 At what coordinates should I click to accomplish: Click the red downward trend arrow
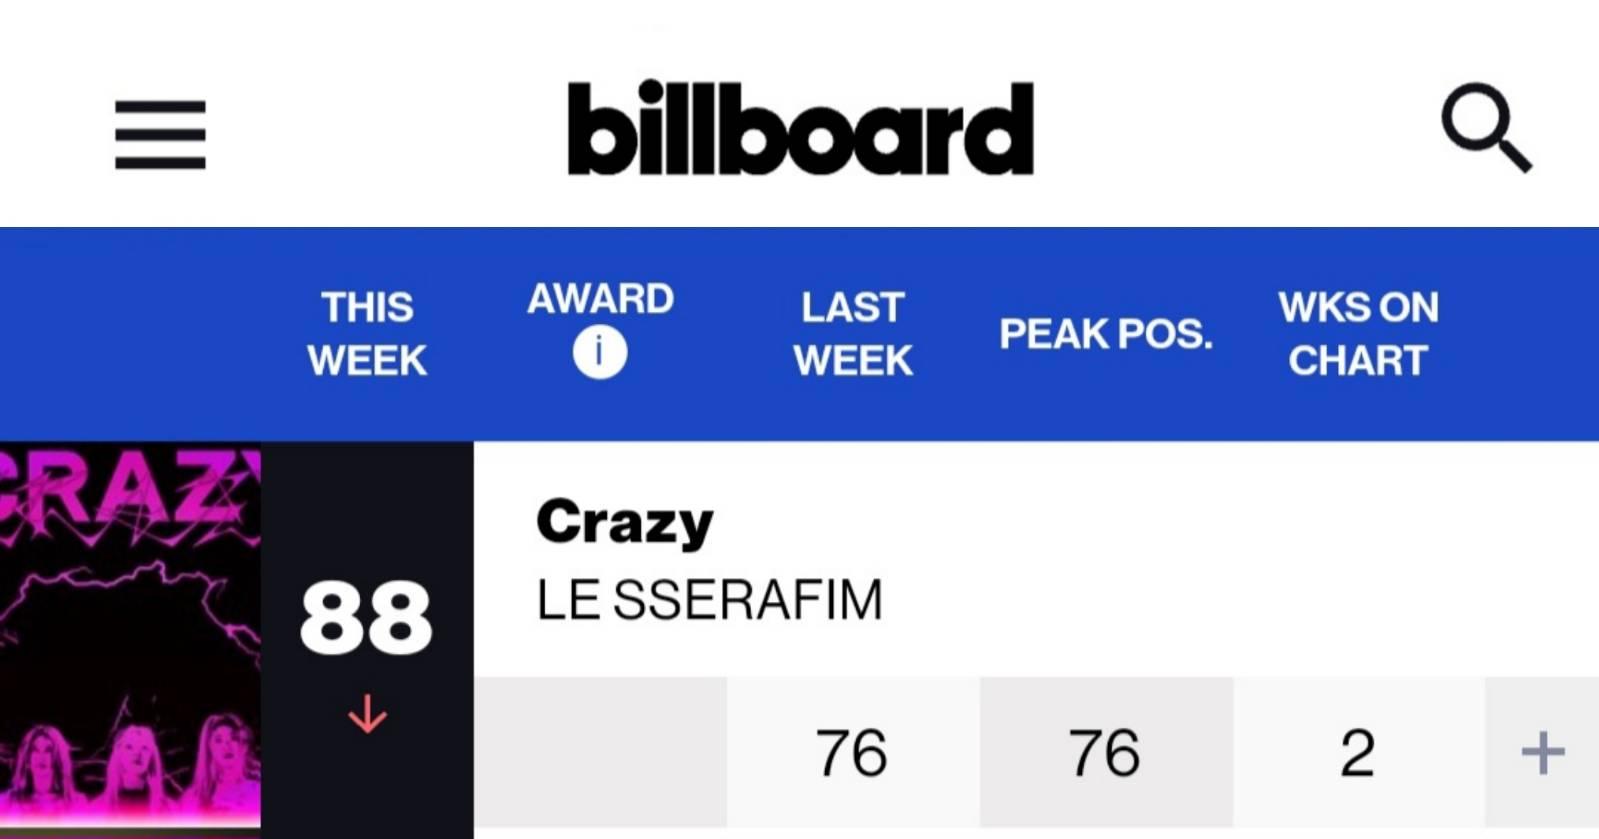367,714
